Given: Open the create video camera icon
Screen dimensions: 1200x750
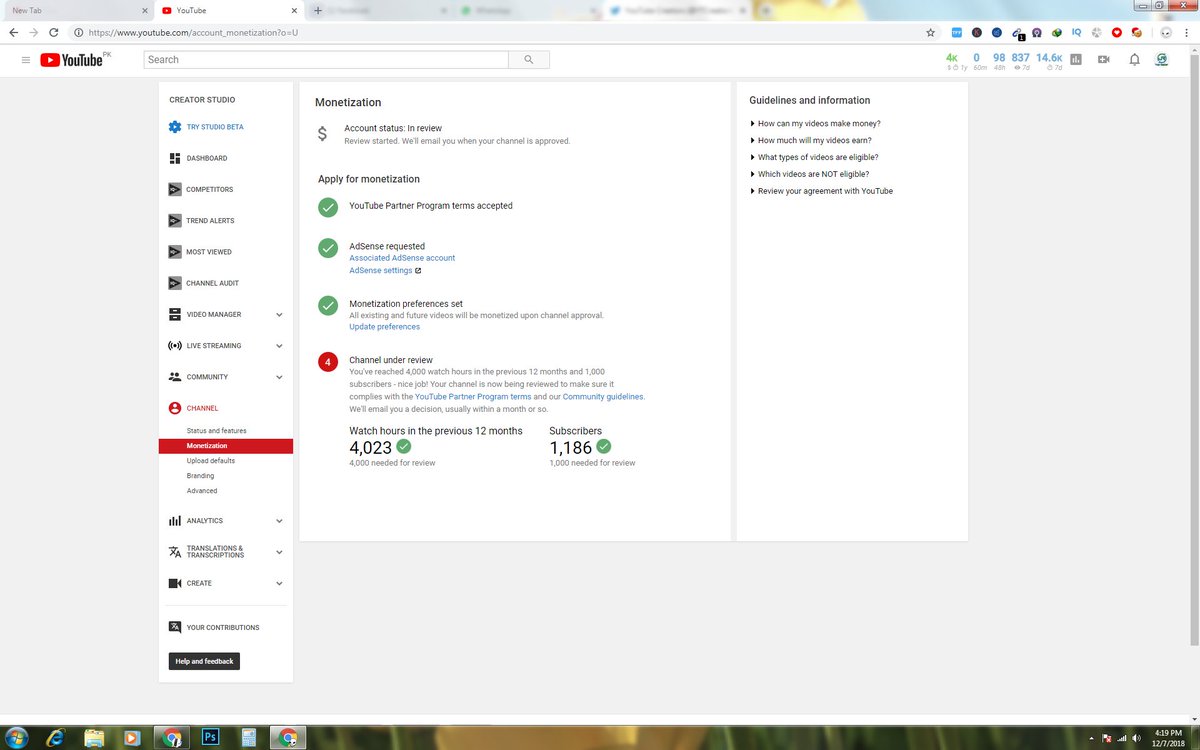Looking at the screenshot, I should click(x=1104, y=60).
